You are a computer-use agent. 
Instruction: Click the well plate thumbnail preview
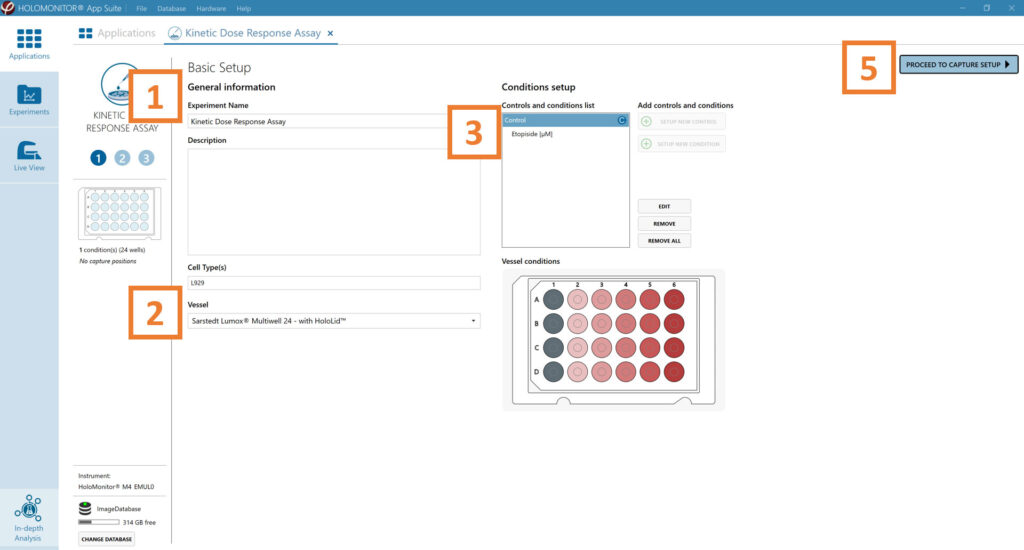click(x=120, y=214)
